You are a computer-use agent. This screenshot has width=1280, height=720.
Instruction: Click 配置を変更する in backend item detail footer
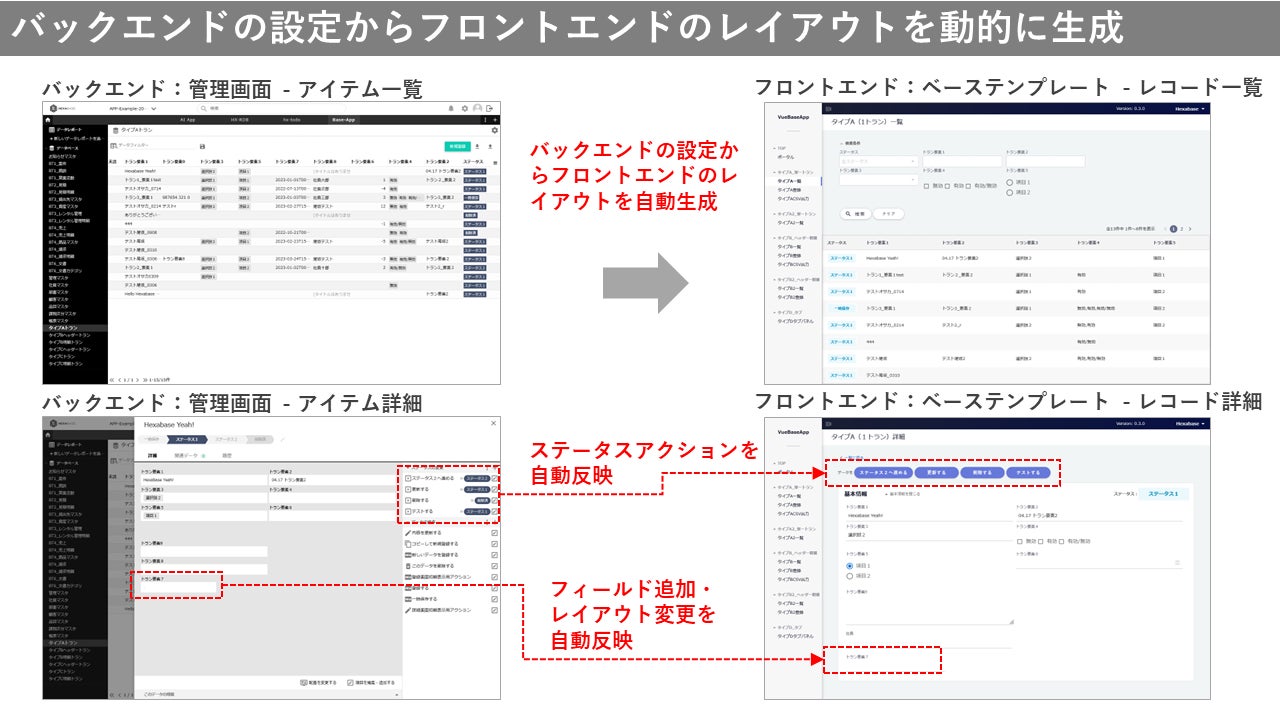[318, 683]
